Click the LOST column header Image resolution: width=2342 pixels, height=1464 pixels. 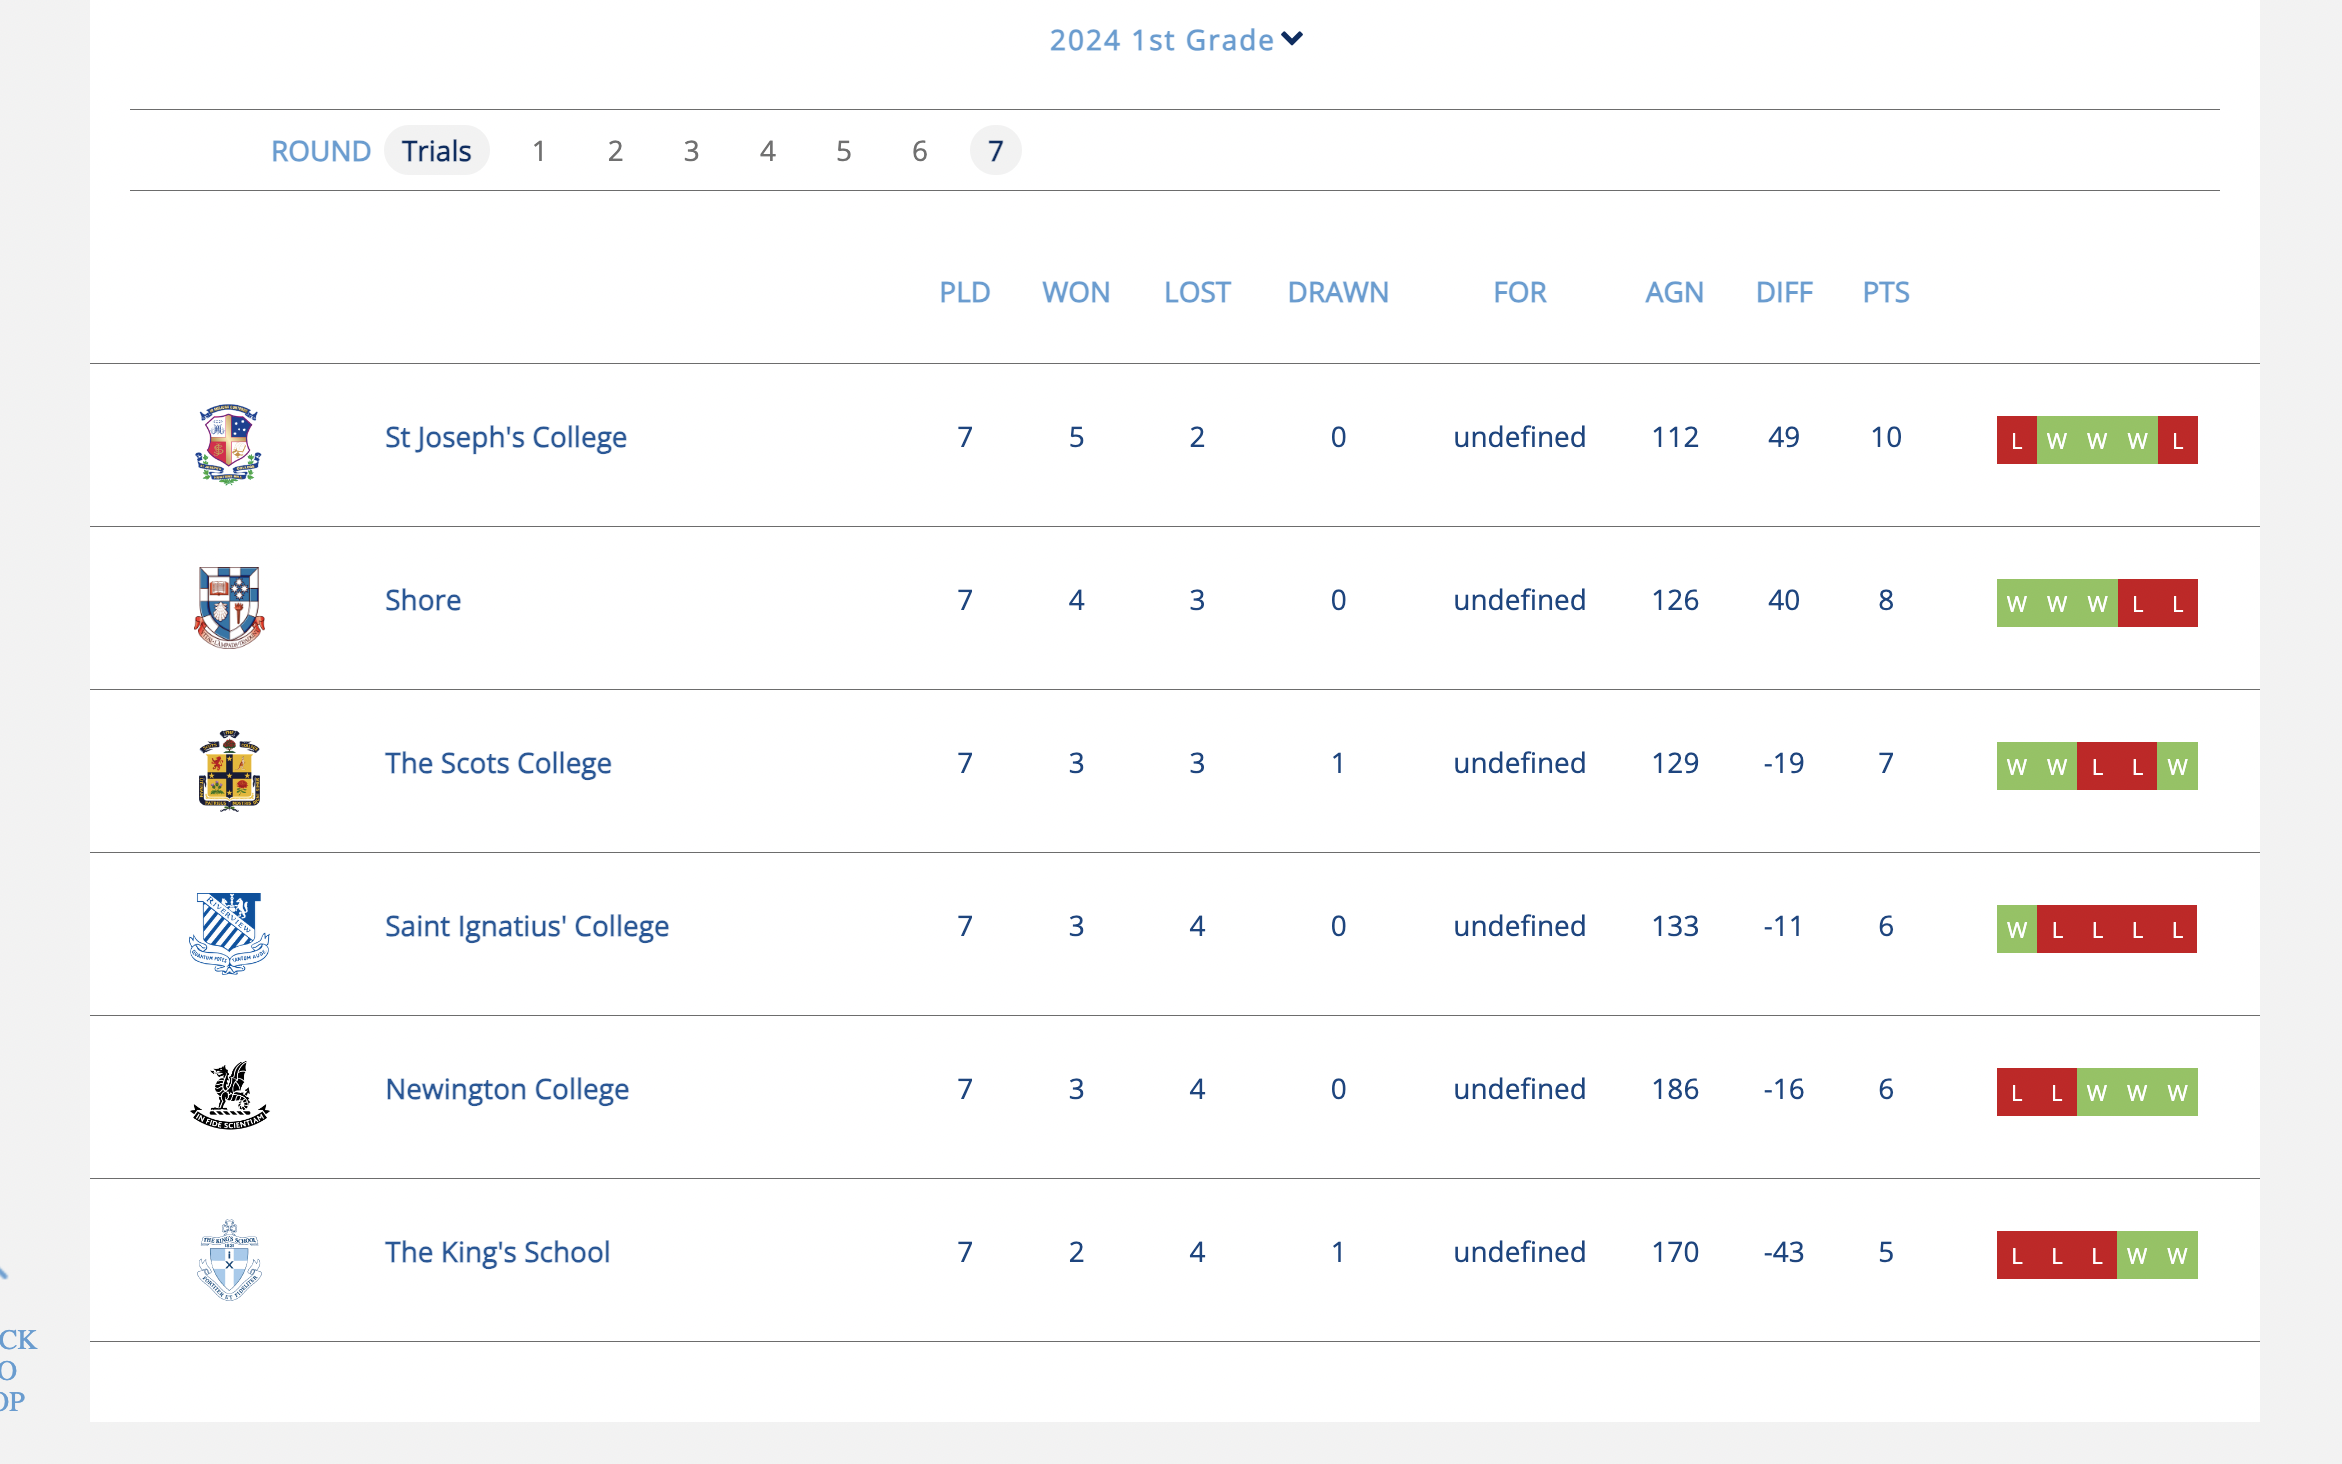click(1197, 292)
